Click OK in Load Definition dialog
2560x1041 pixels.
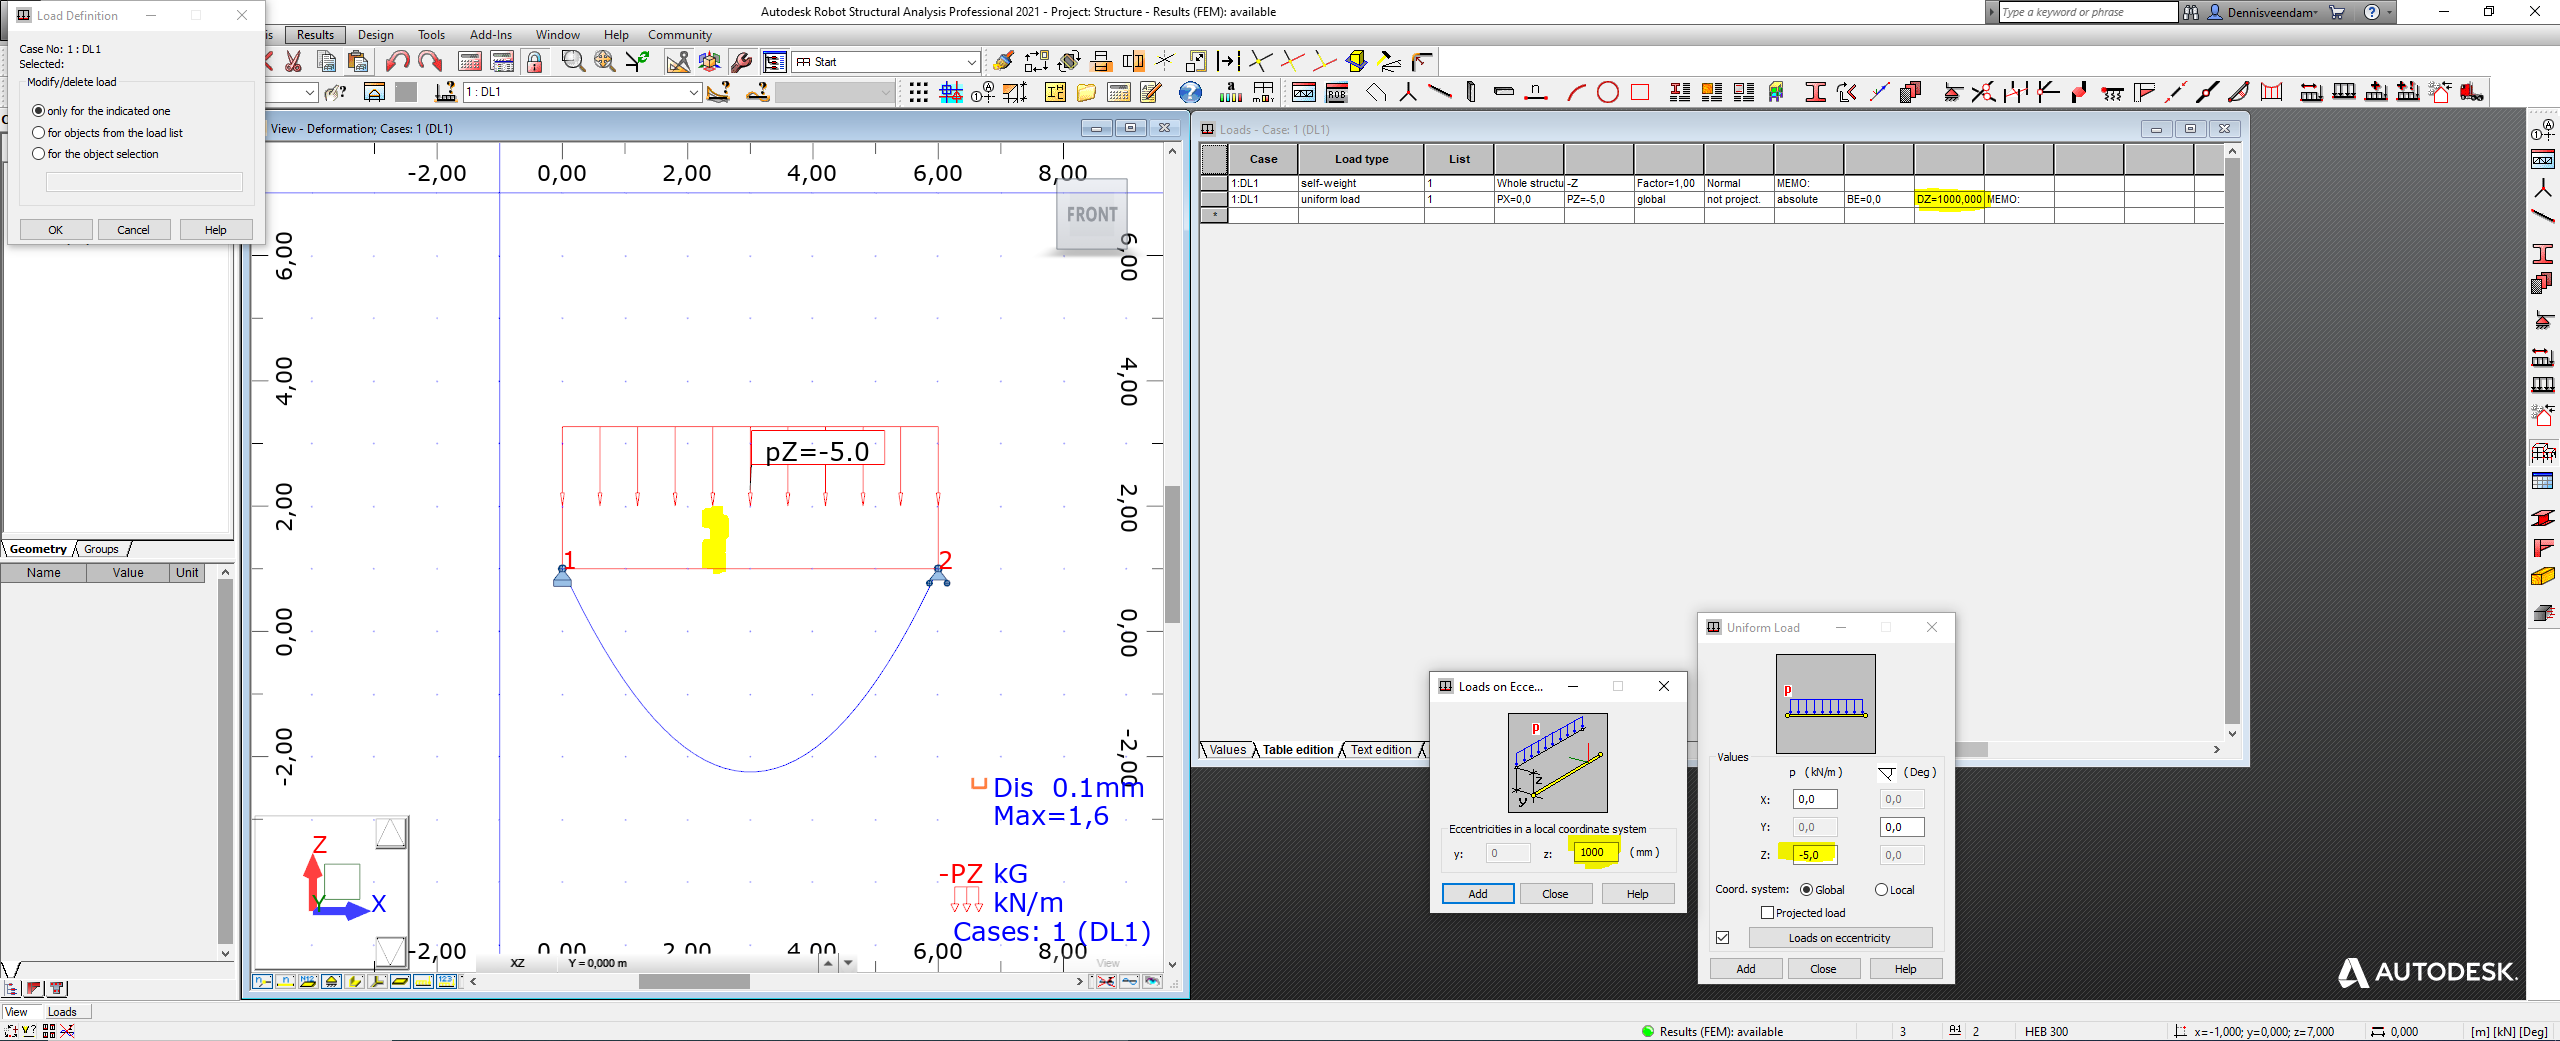point(56,230)
